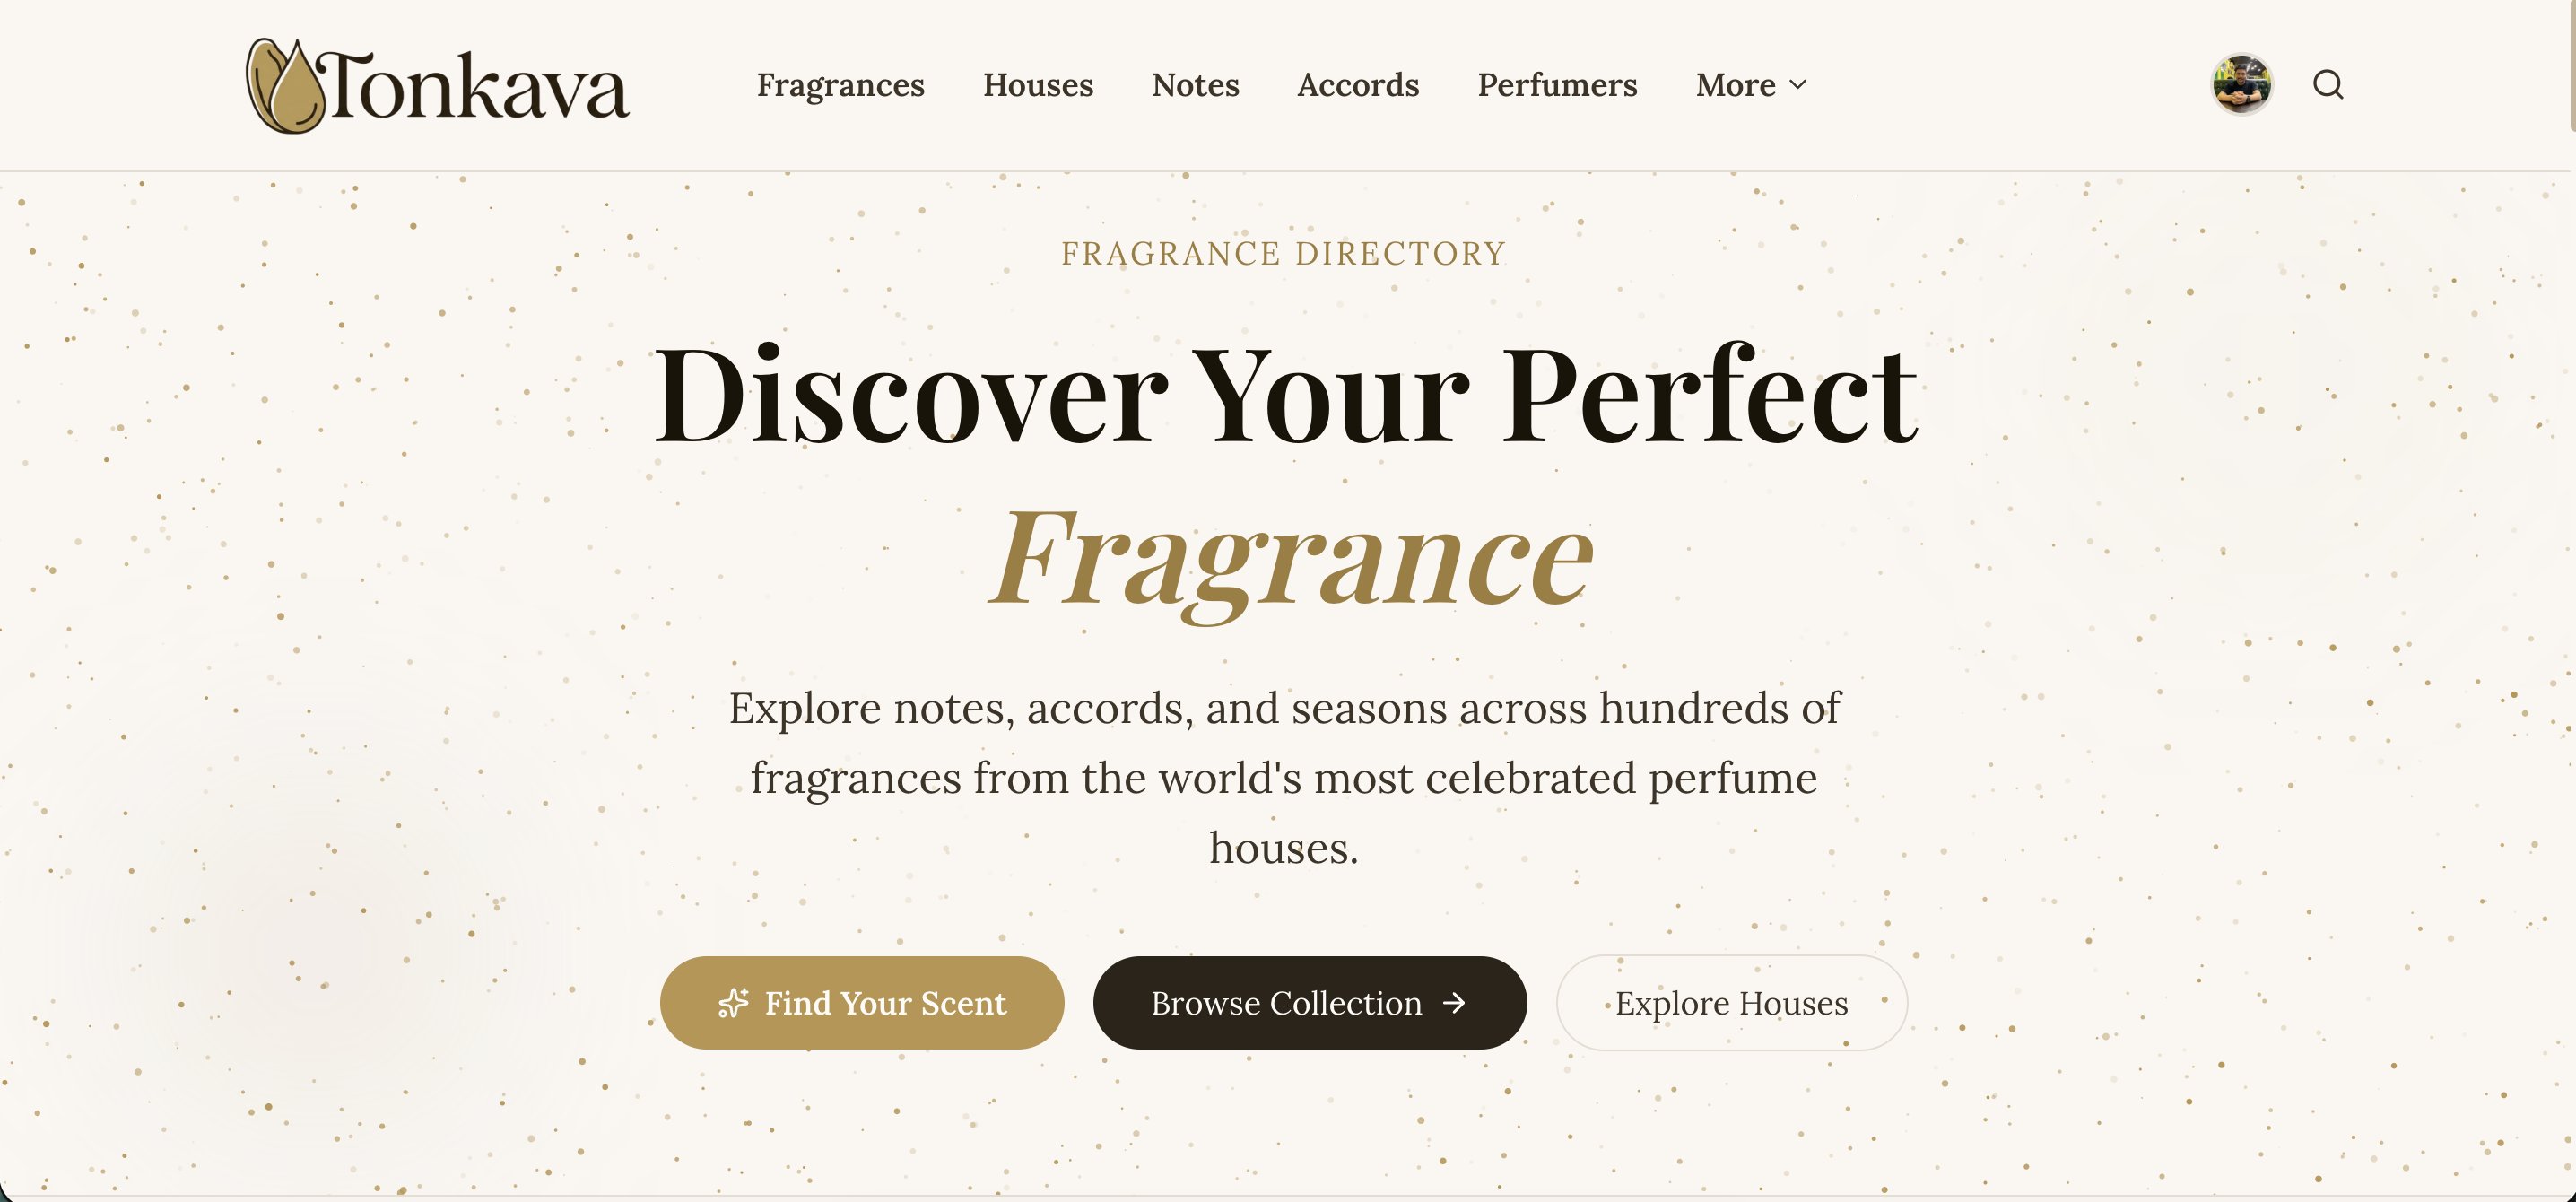Click the sparkle icon in Find Your Scent
This screenshot has height=1202, width=2576.
[733, 1003]
